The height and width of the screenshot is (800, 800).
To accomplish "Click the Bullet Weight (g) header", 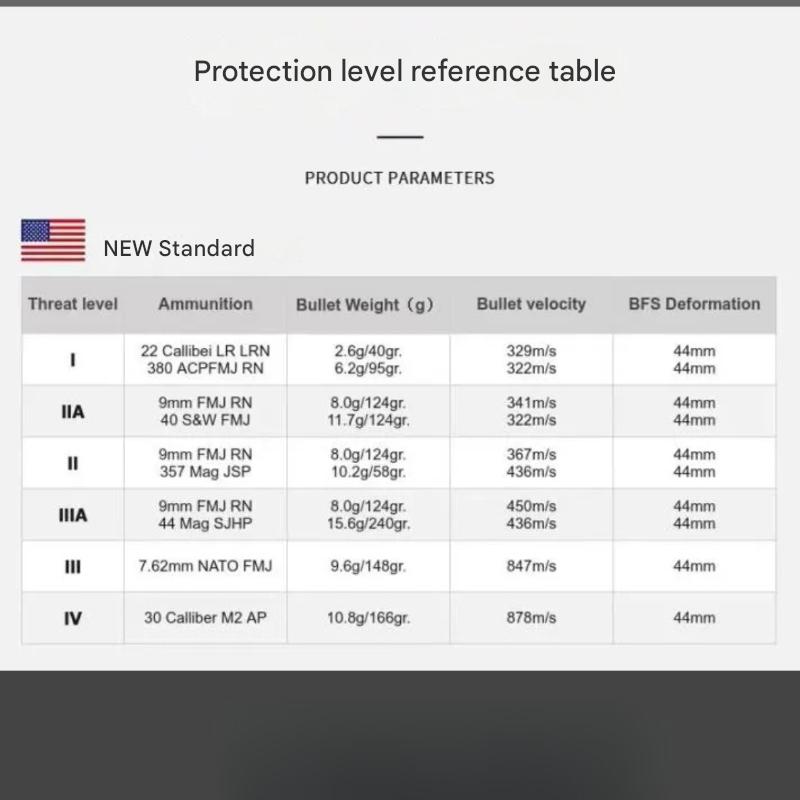I will click(368, 305).
